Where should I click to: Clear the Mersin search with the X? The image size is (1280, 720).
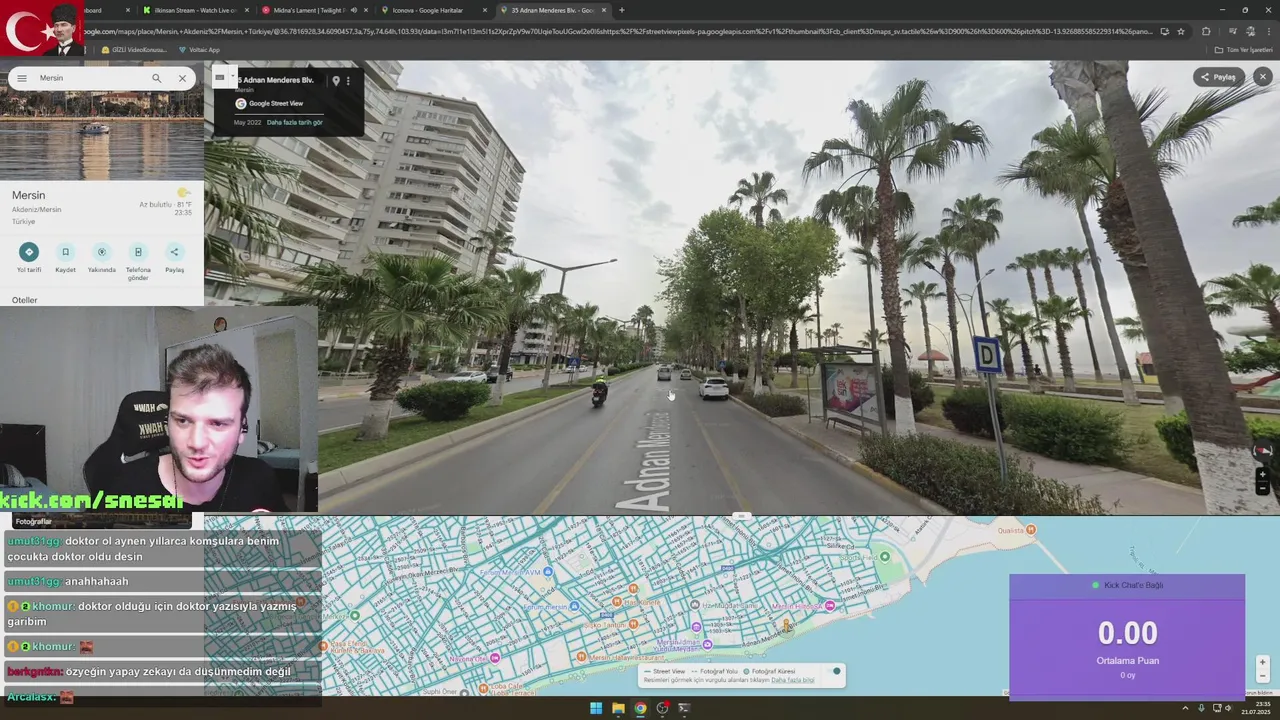pyautogui.click(x=182, y=78)
